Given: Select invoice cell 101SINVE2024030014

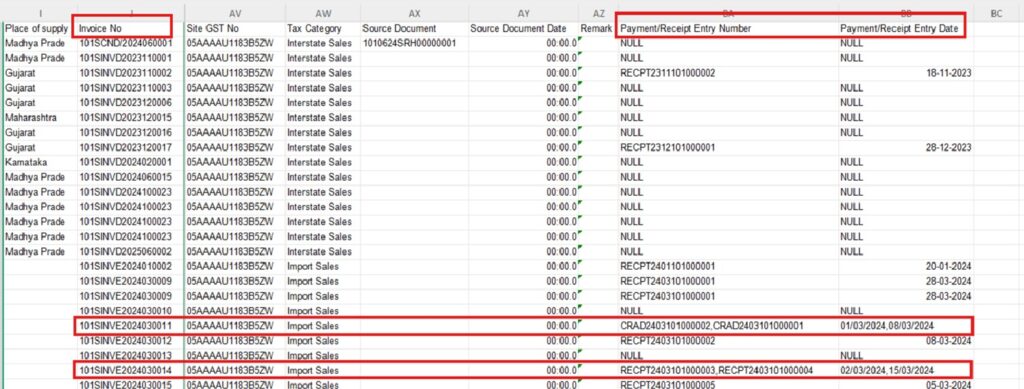Looking at the screenshot, I should click(x=131, y=371).
